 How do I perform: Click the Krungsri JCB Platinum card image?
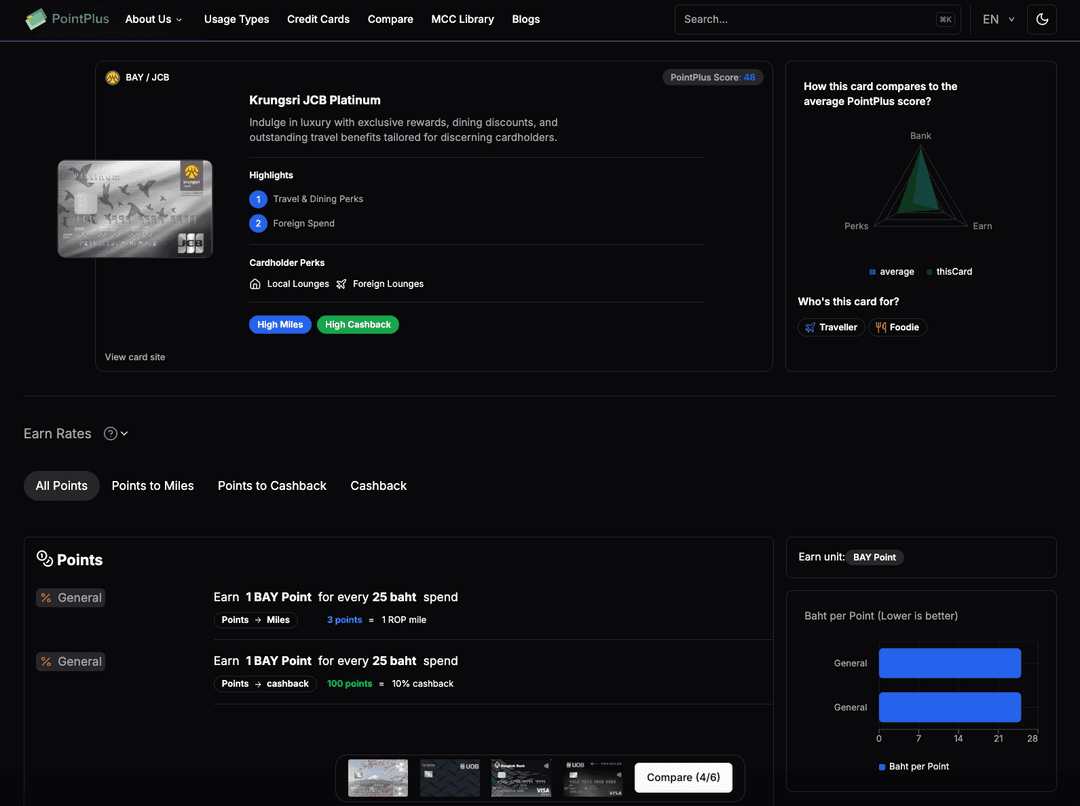tap(135, 209)
